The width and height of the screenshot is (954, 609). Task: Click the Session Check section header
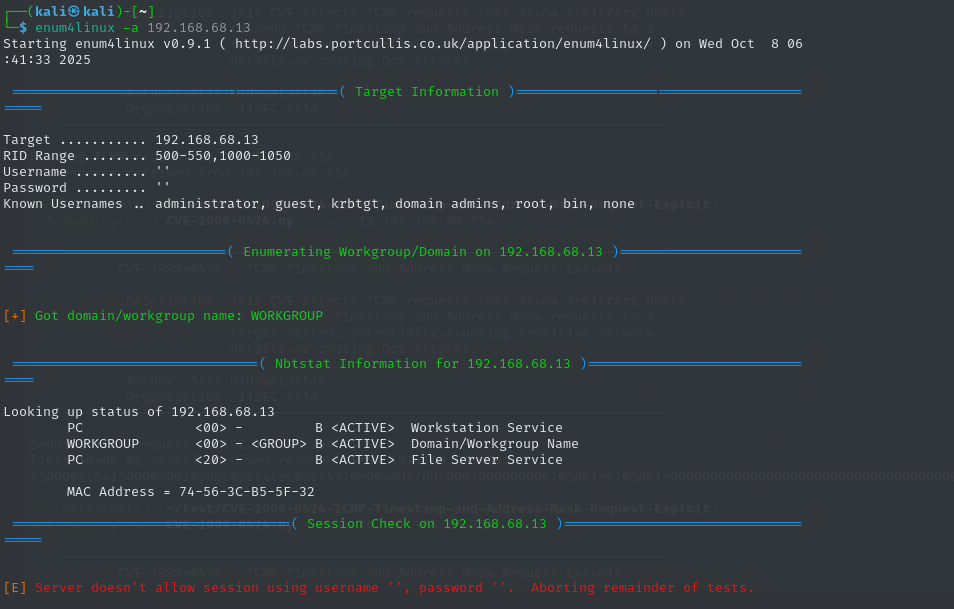pyautogui.click(x=427, y=524)
